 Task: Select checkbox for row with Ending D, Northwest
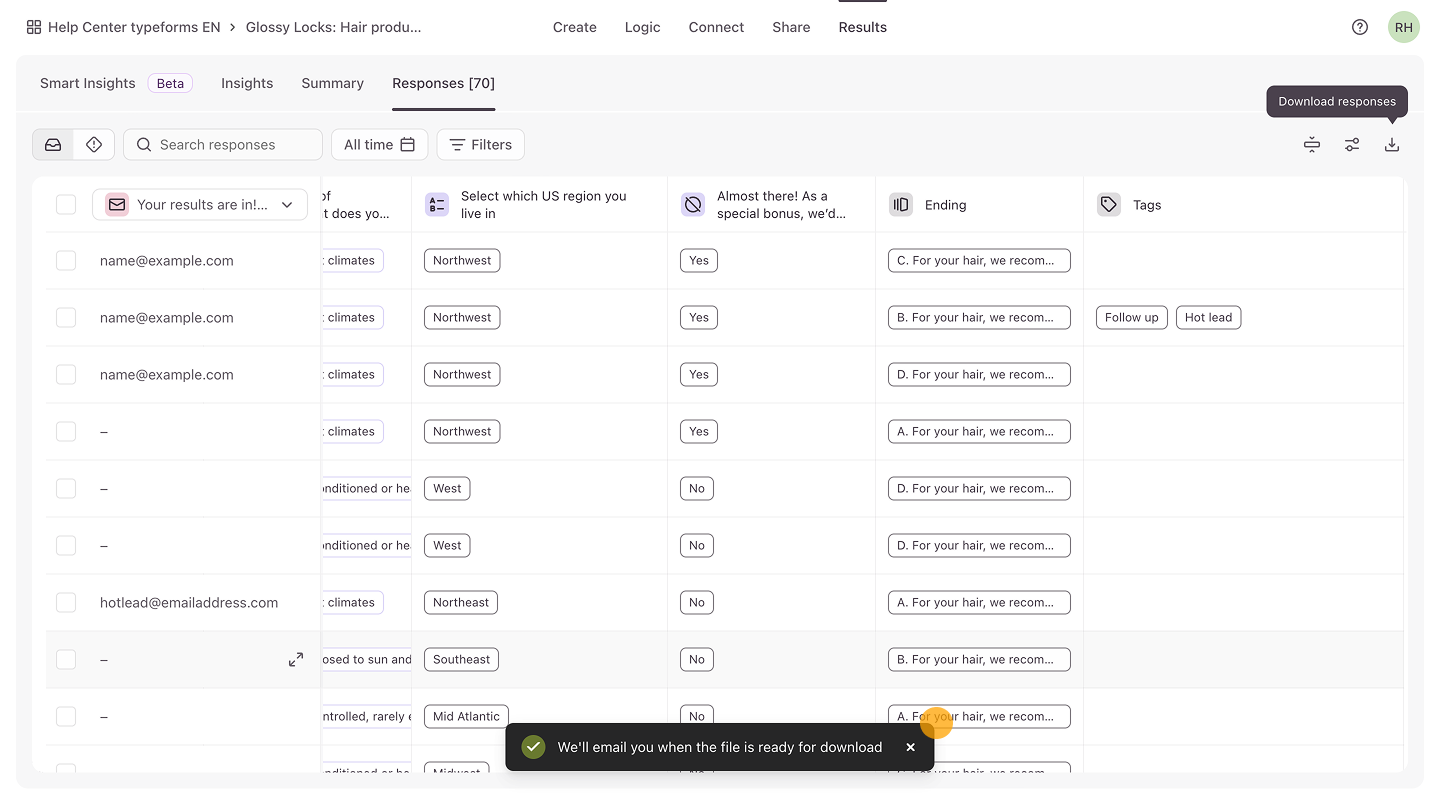coord(66,375)
